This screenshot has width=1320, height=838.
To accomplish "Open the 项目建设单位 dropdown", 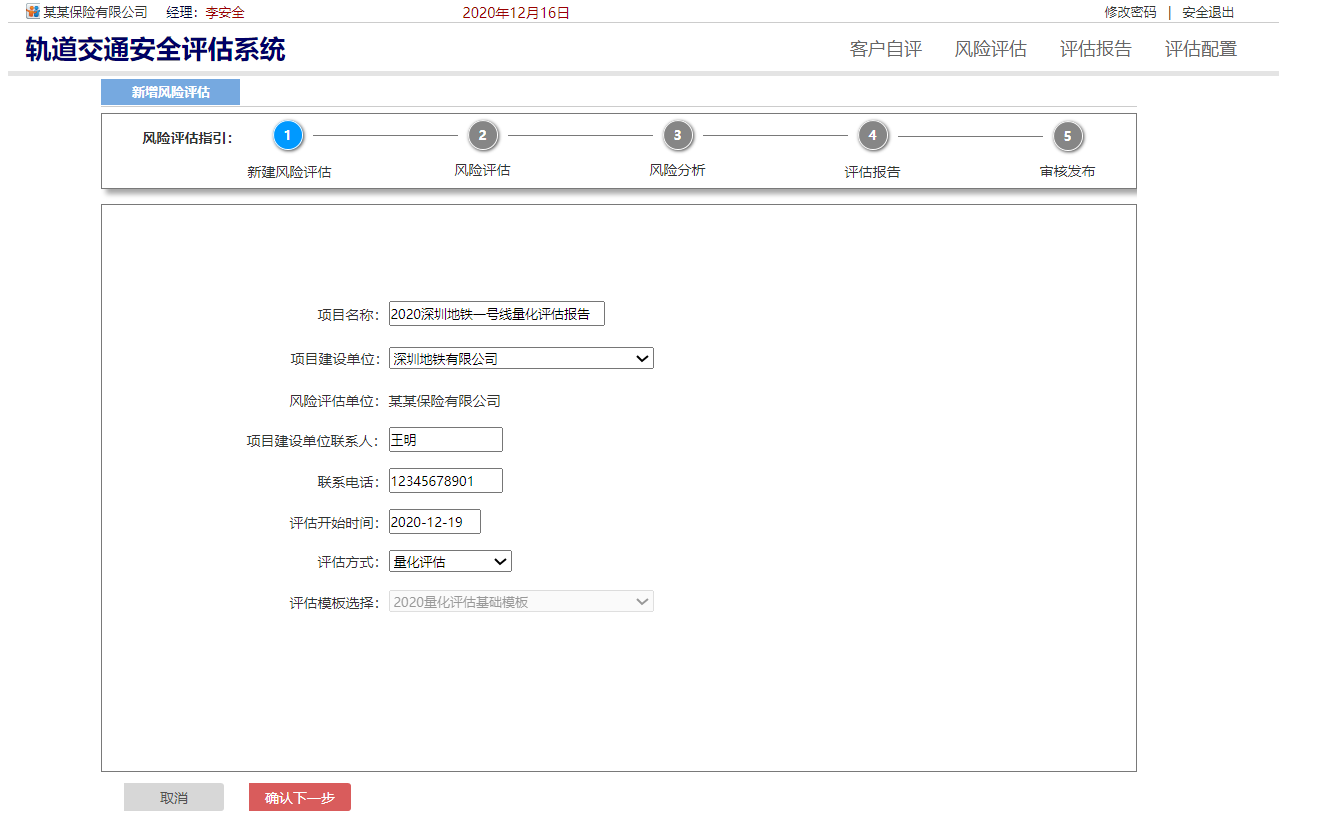I will (x=521, y=358).
